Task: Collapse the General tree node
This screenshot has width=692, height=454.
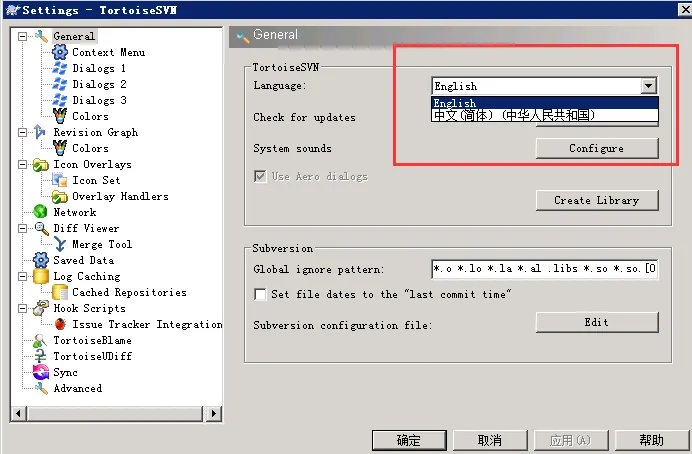Action: pos(22,36)
